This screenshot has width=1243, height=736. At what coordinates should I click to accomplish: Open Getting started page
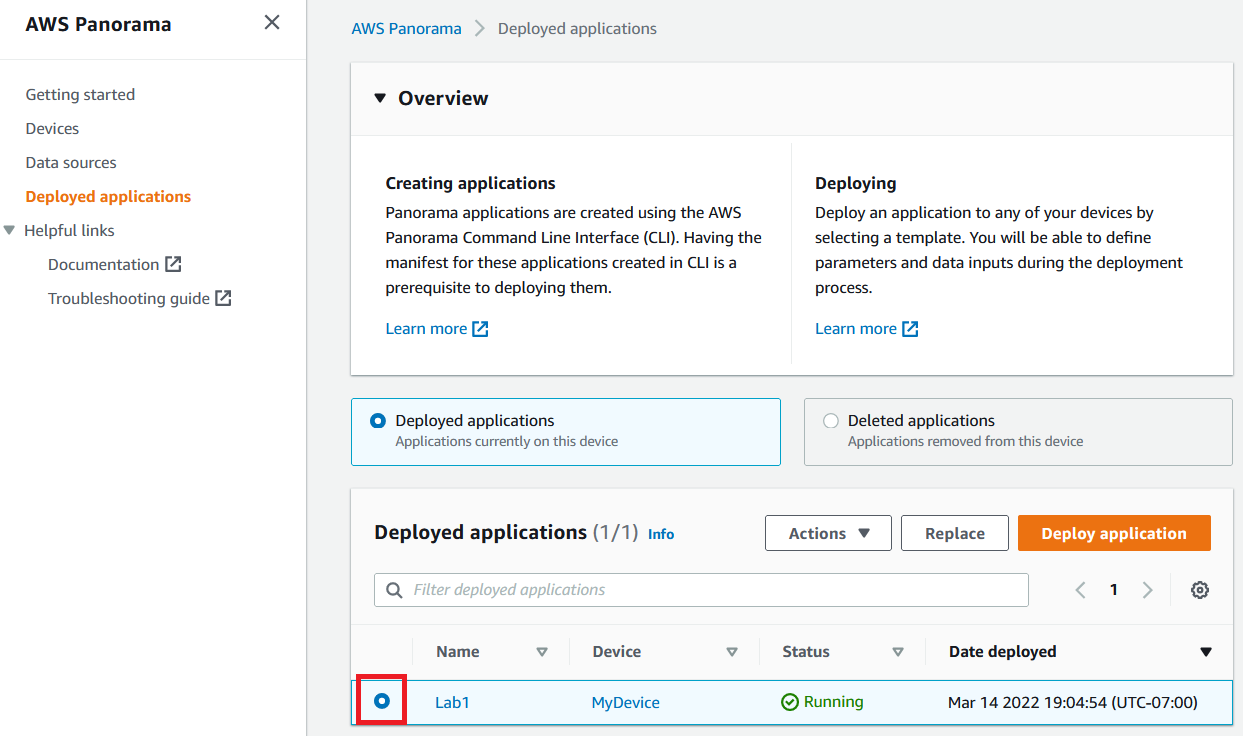pyautogui.click(x=80, y=94)
